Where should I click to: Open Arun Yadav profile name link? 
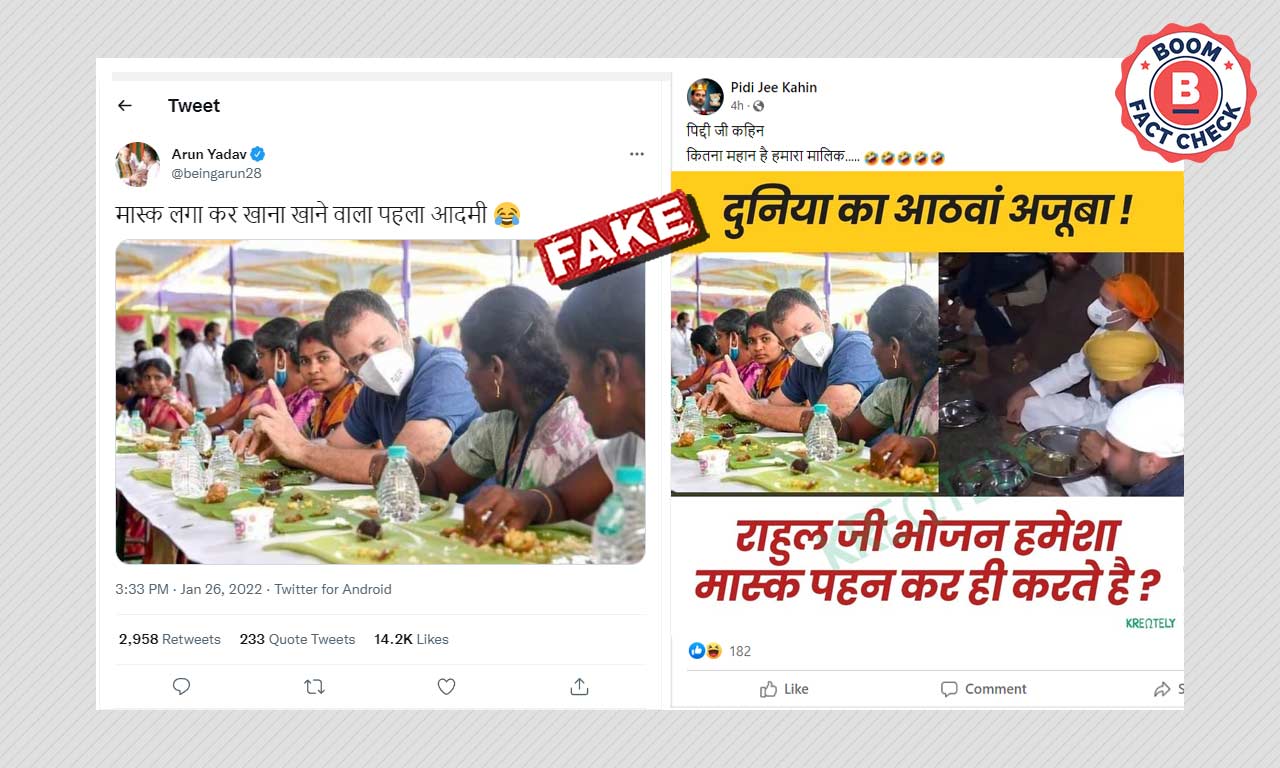click(x=209, y=154)
